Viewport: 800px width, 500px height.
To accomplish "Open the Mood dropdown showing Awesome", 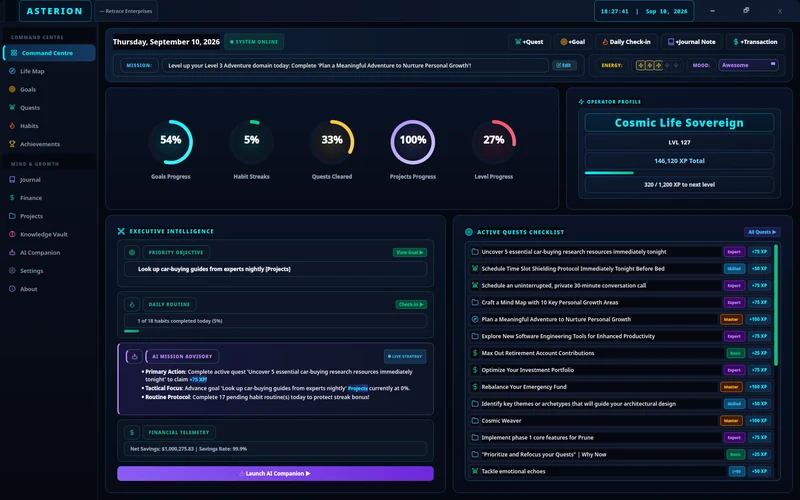I will (748, 65).
